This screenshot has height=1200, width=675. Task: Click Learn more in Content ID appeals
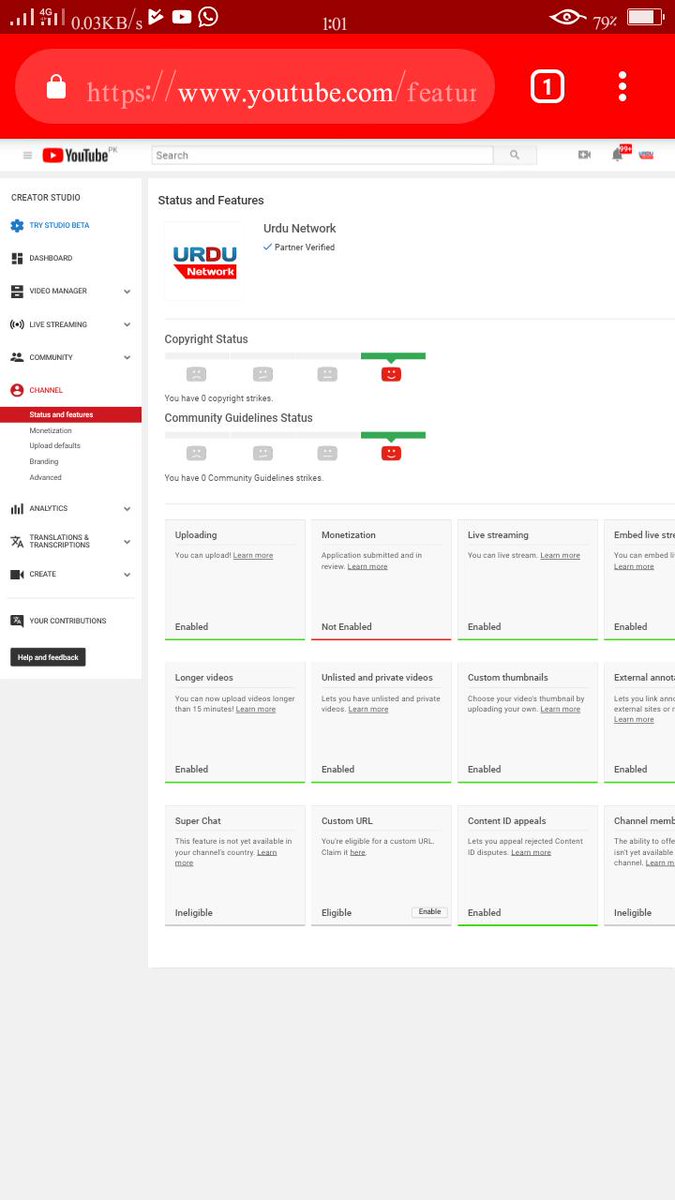(531, 853)
